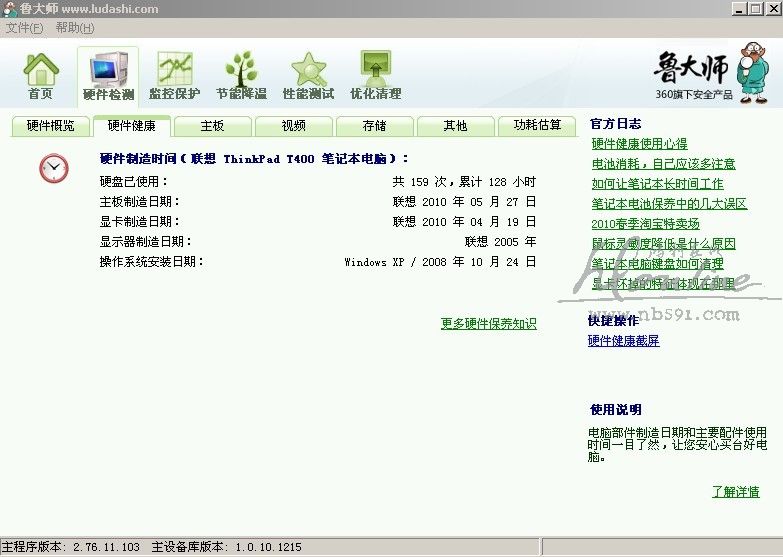Click the 官方日志 heading

(x=615, y=124)
